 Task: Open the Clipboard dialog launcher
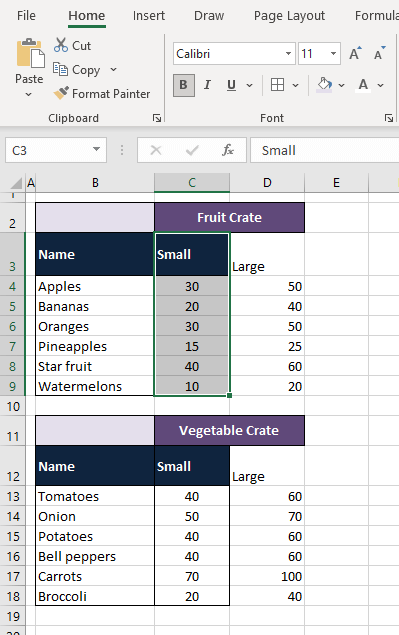coord(157,118)
